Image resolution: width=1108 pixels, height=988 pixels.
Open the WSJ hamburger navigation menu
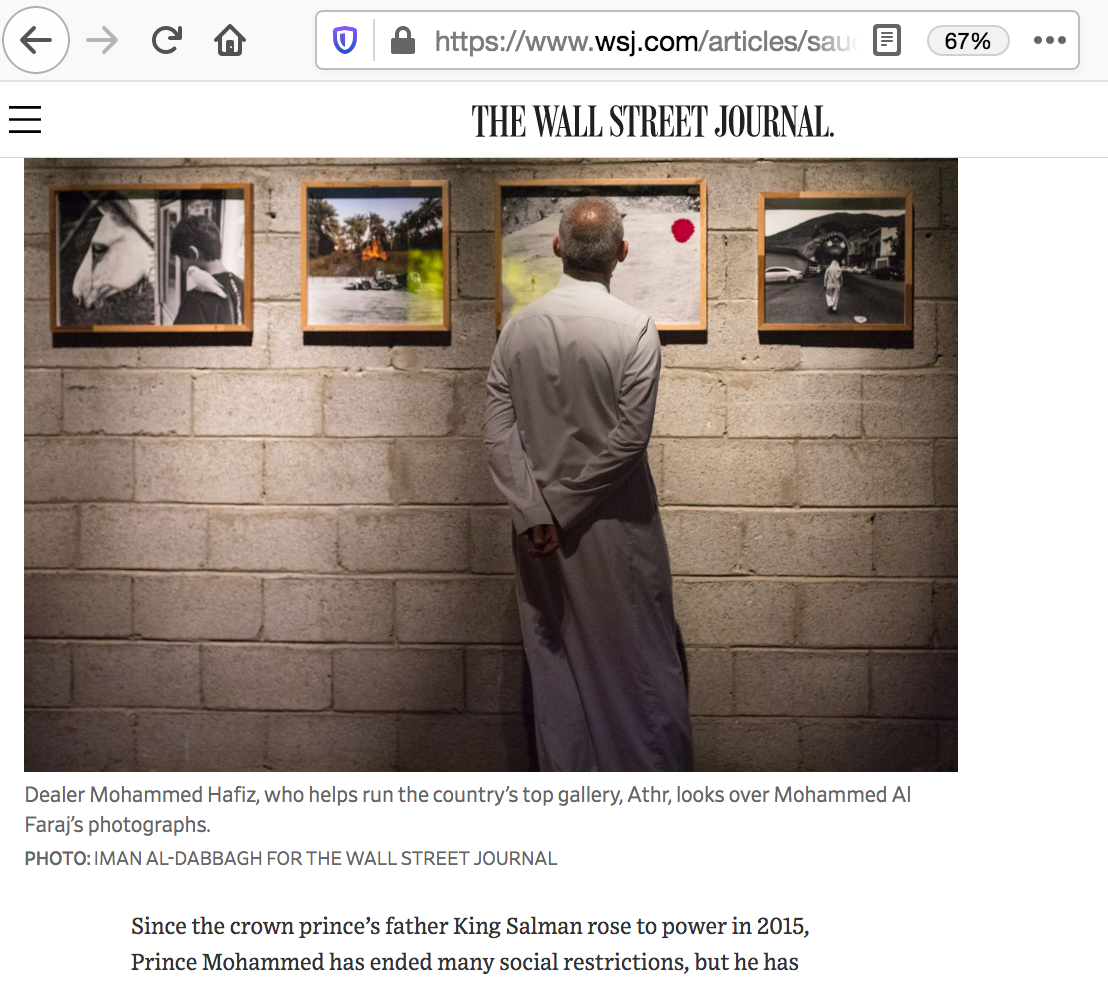[x=25, y=119]
